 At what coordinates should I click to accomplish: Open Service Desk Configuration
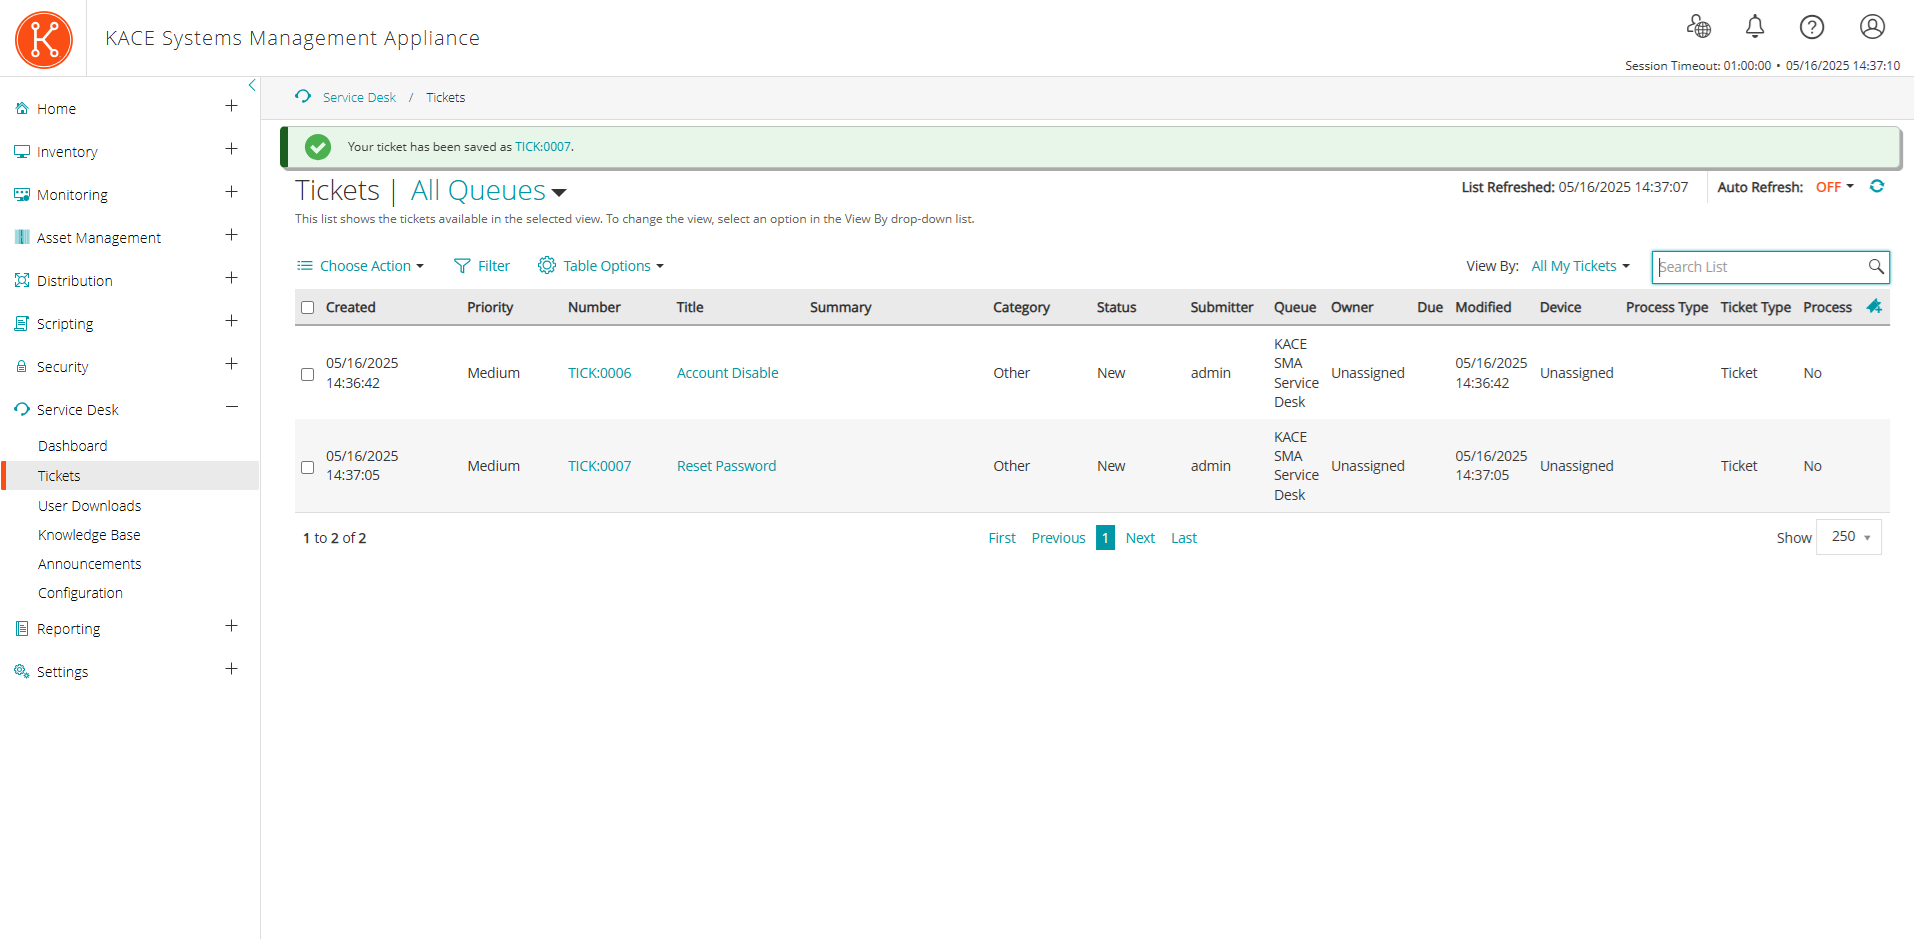click(80, 593)
